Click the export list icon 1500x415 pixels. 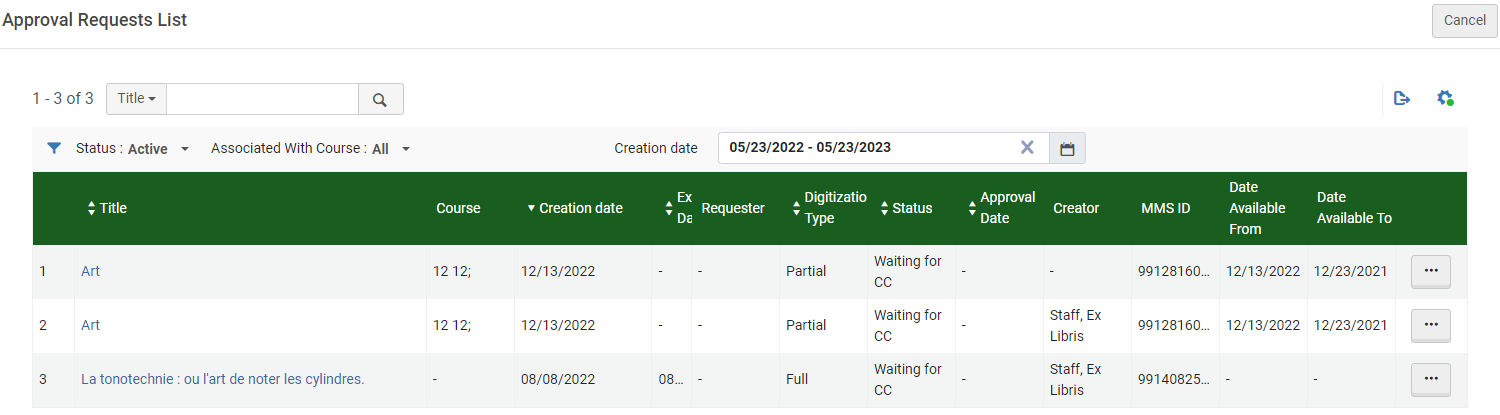[x=1402, y=98]
